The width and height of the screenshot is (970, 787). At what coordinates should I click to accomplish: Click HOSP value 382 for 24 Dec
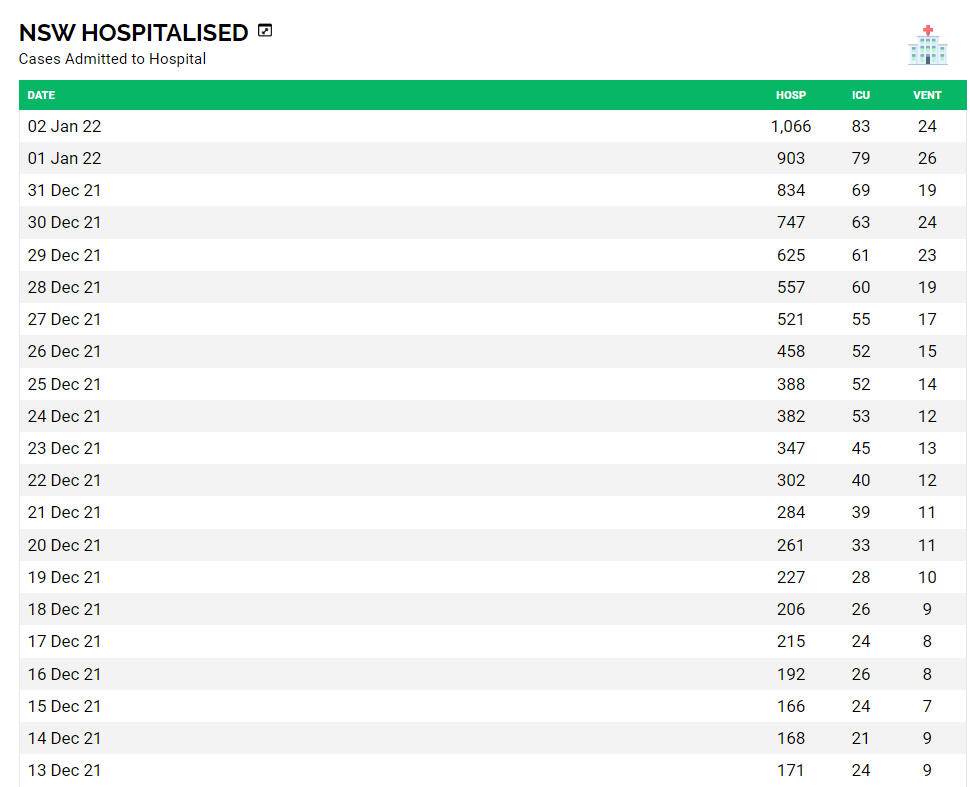790,416
